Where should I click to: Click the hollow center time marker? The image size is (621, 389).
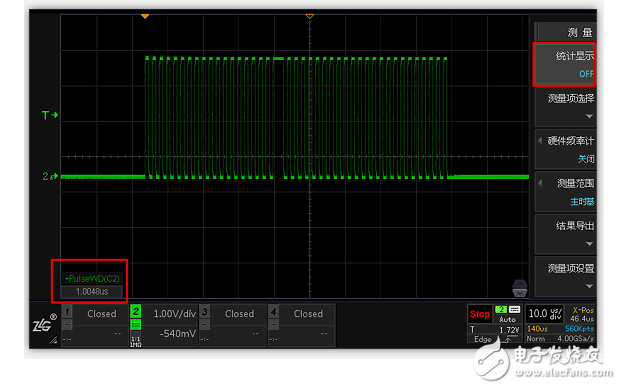click(310, 16)
